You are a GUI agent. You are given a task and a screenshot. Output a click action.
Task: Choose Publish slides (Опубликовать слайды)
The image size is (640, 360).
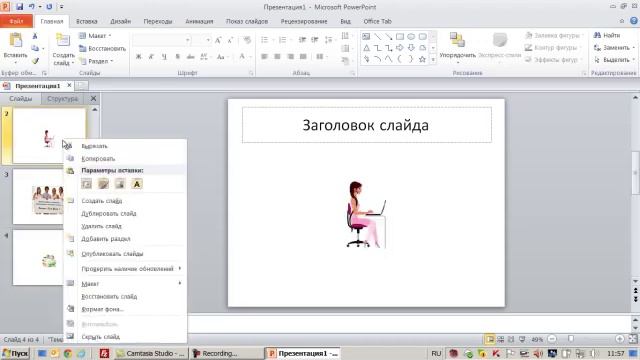tap(125, 253)
